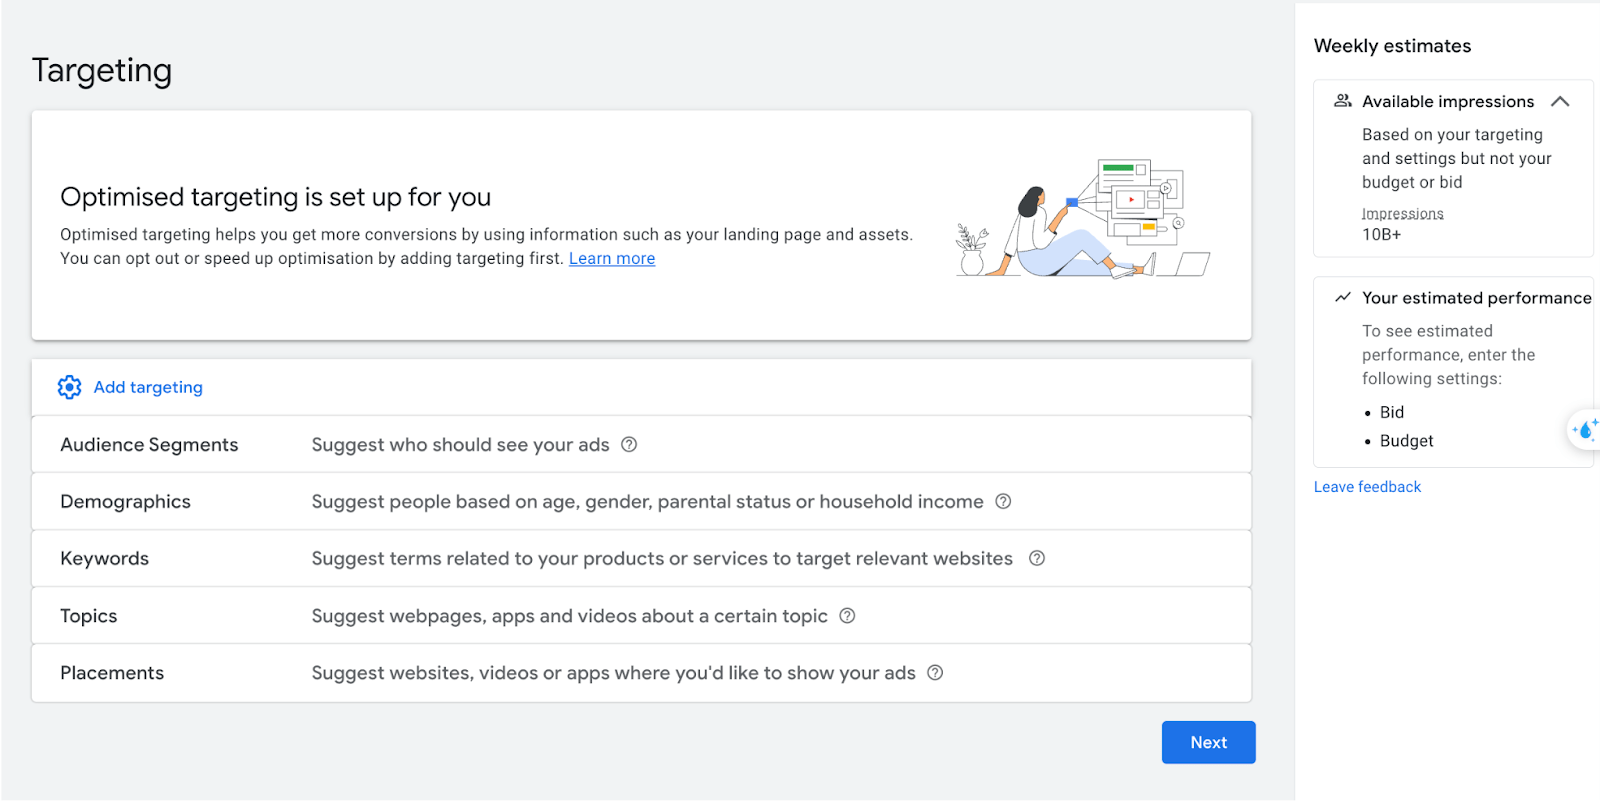Viewport: 1600px width, 802px height.
Task: Open help icon for Topics row
Action: (847, 616)
